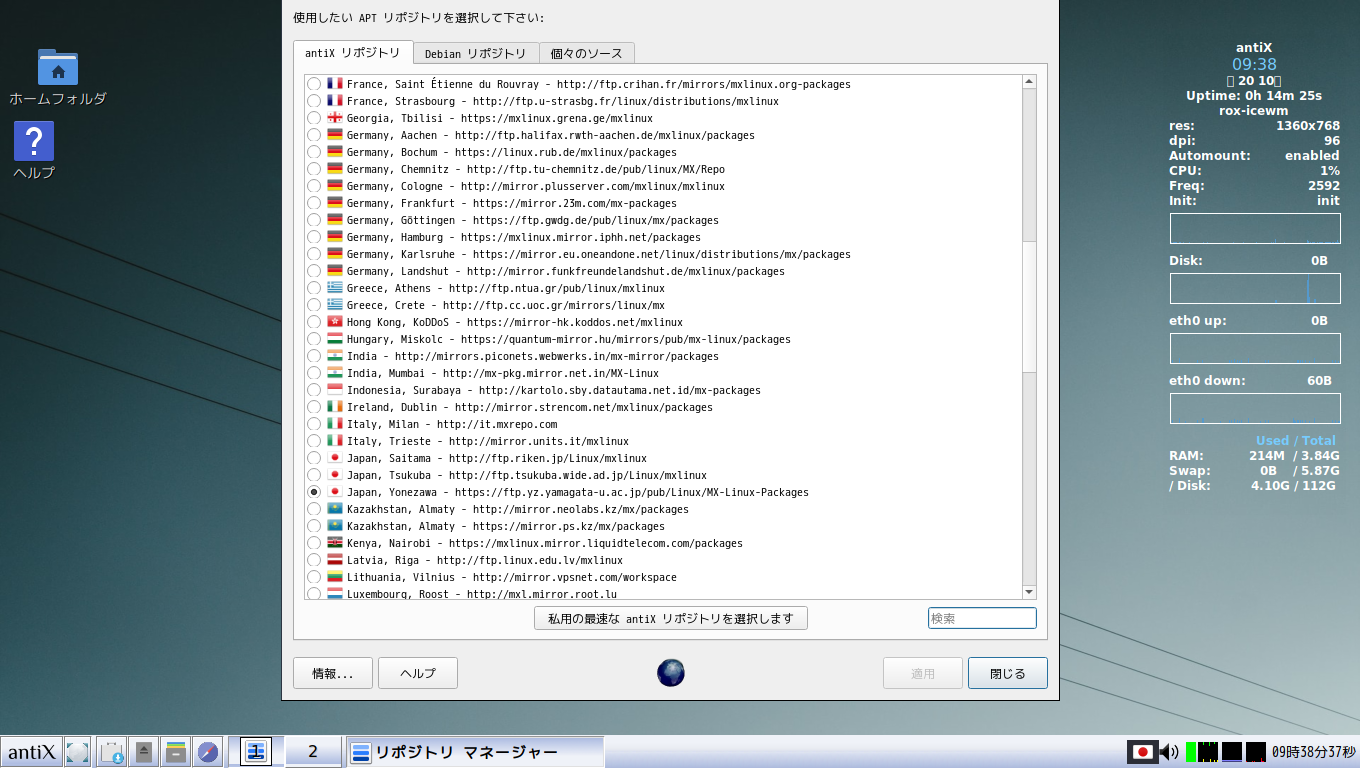The image size is (1360, 768).
Task: Select Greece, Crete radio button
Action: pos(314,305)
